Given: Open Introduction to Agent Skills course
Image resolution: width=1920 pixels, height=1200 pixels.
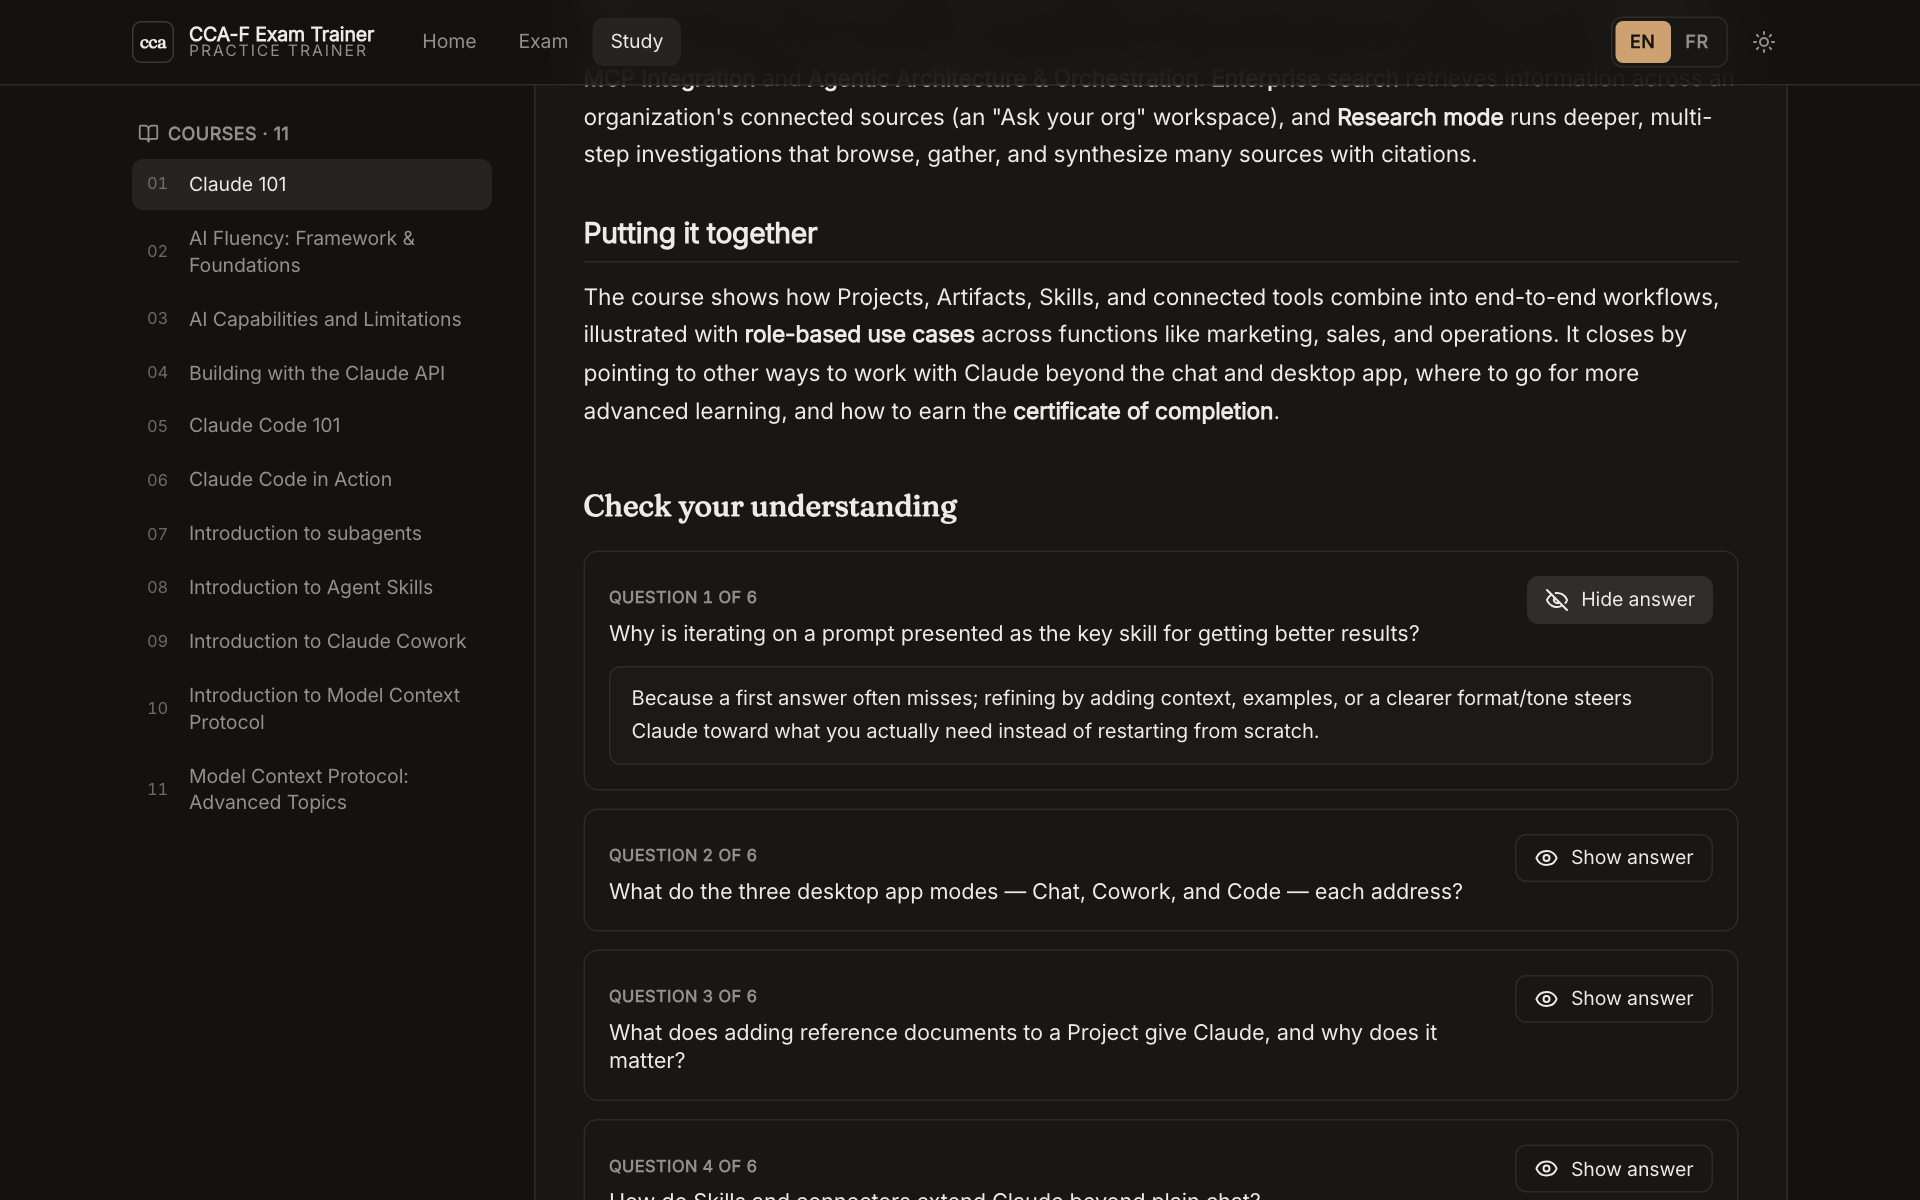Looking at the screenshot, I should (x=312, y=588).
